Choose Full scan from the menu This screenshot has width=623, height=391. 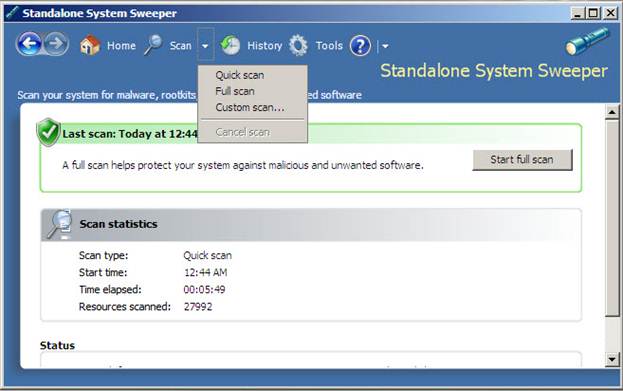252,91
